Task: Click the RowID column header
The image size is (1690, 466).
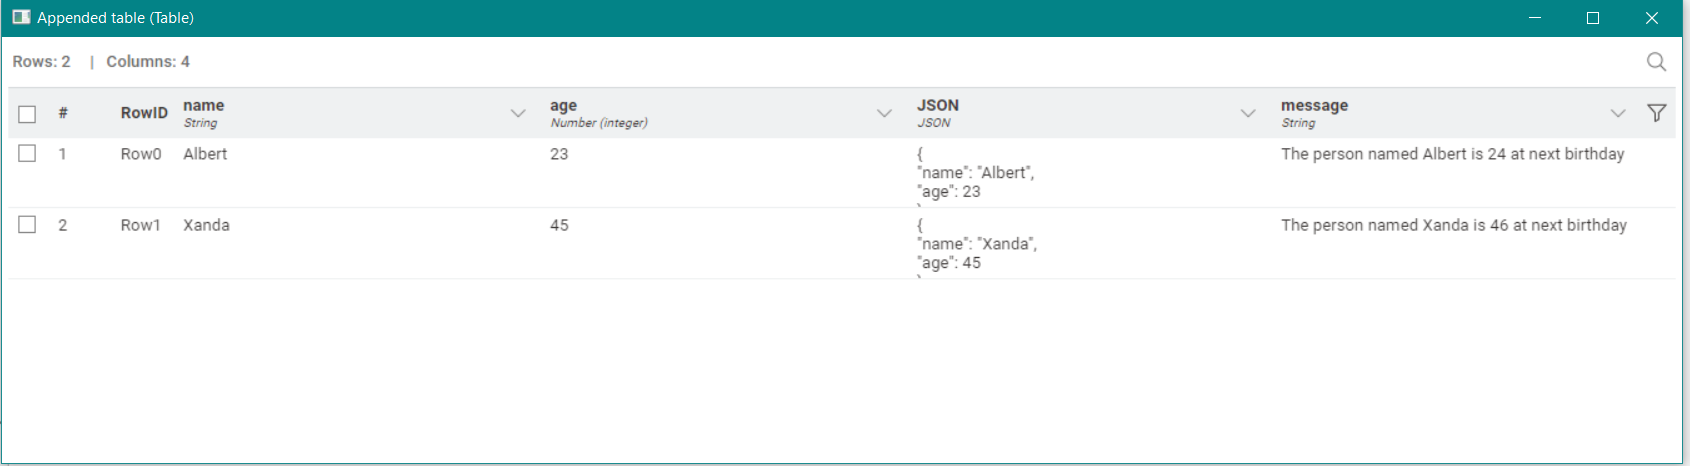Action: click(144, 113)
